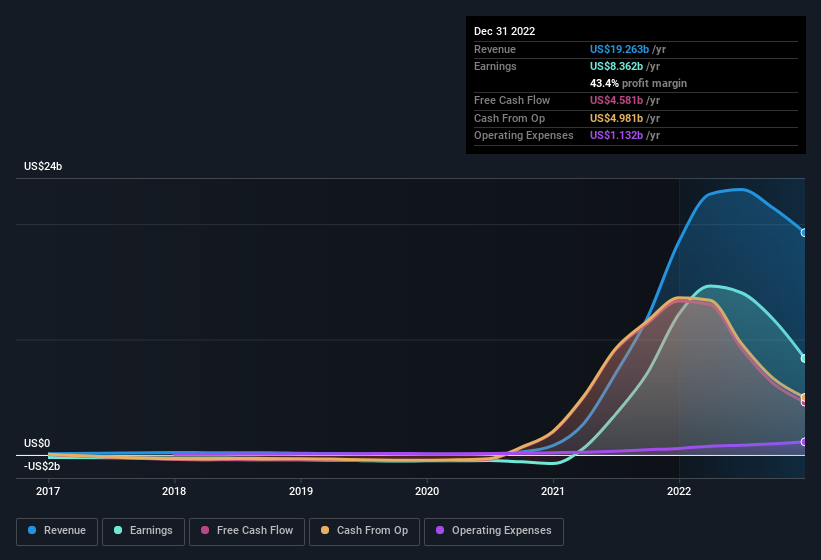This screenshot has height=560, width=821.
Task: Toggle the Free Cash Flow legend button
Action: [247, 531]
